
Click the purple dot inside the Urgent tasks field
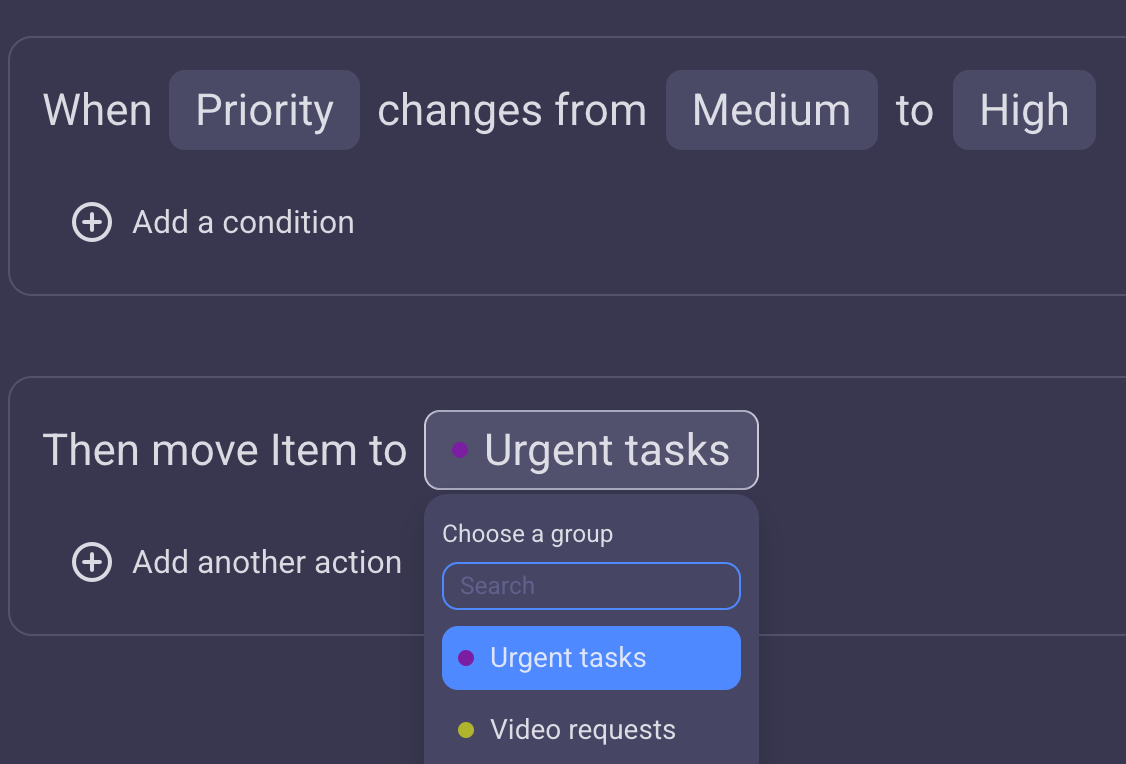(461, 451)
